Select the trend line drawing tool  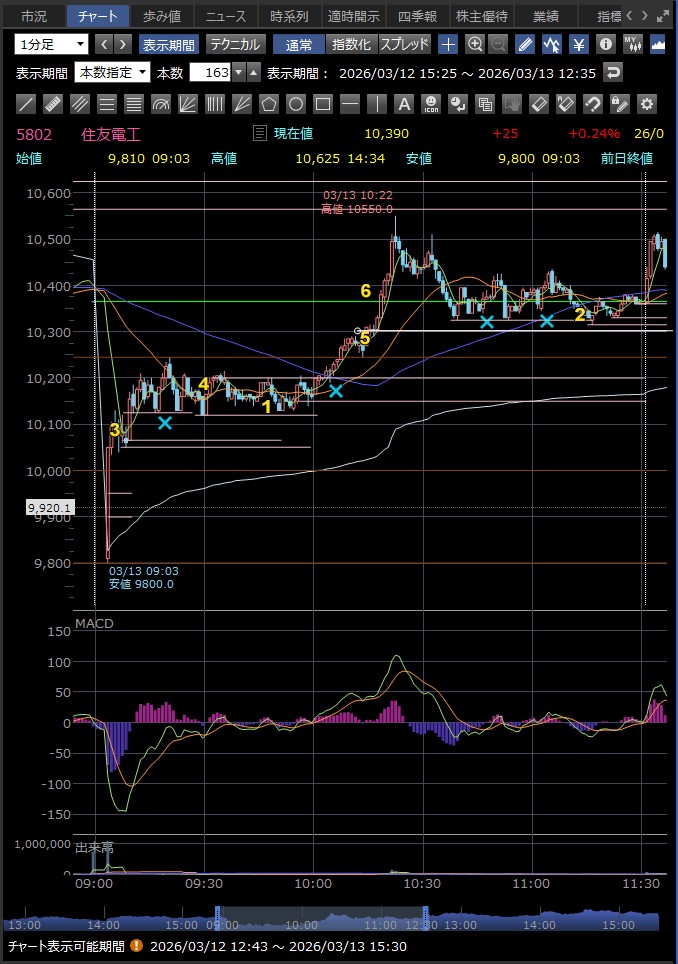pyautogui.click(x=27, y=103)
